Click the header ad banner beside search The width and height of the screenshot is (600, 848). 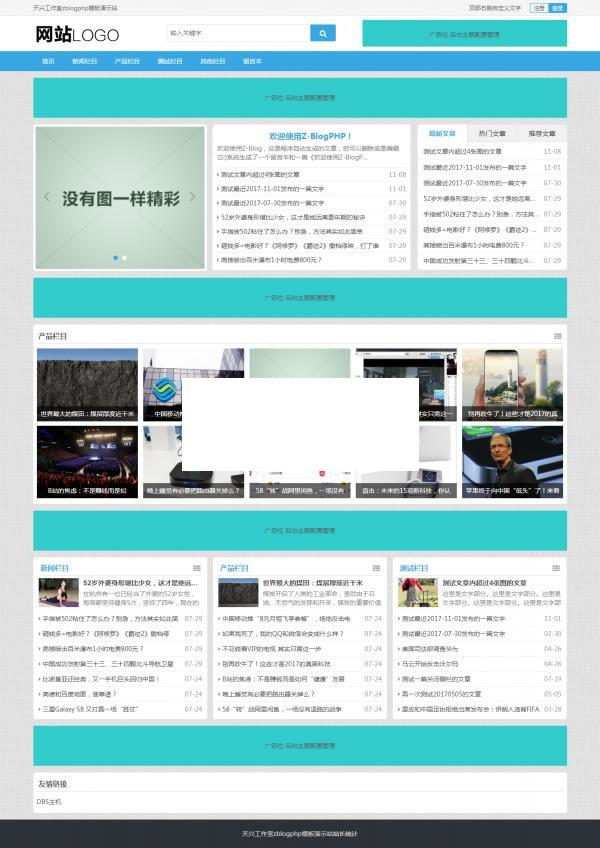[x=465, y=34]
